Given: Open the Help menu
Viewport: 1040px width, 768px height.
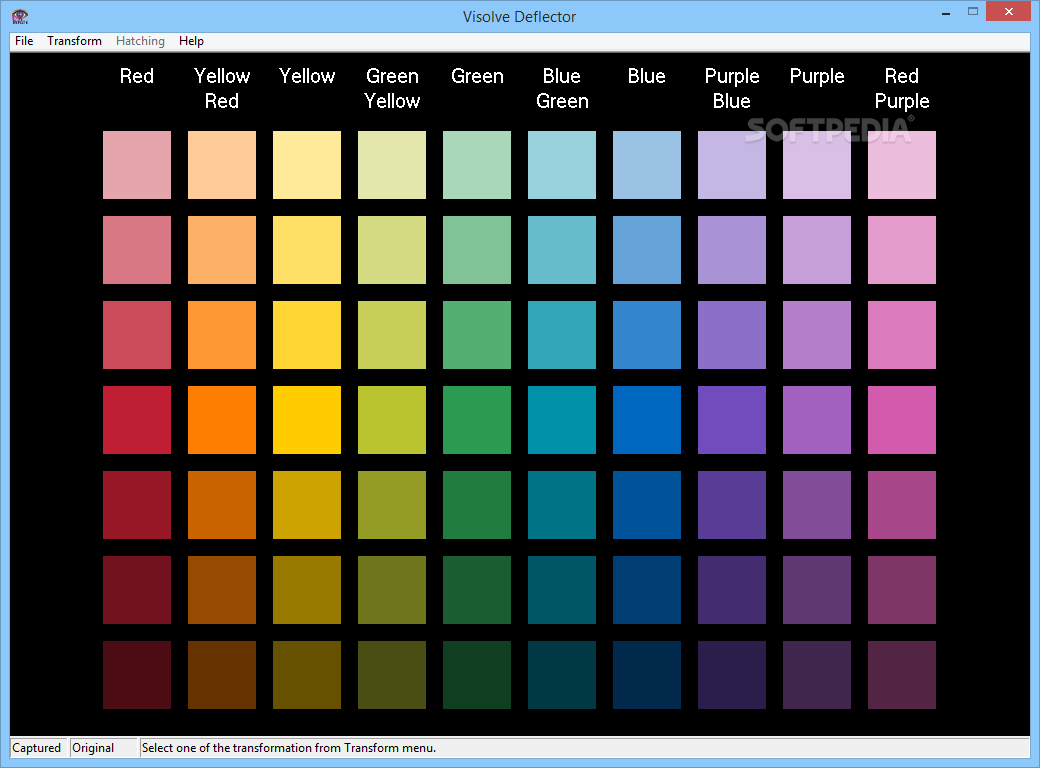Looking at the screenshot, I should (x=191, y=41).
